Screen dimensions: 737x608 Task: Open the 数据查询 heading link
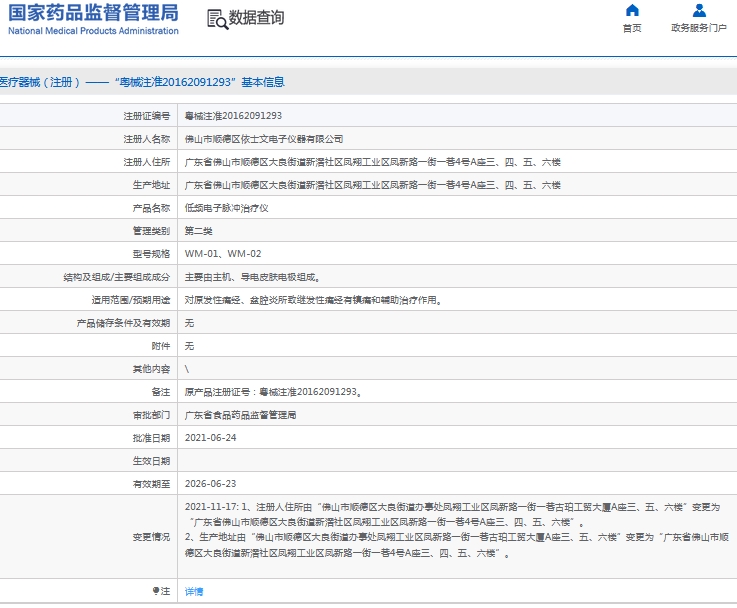tap(256, 18)
